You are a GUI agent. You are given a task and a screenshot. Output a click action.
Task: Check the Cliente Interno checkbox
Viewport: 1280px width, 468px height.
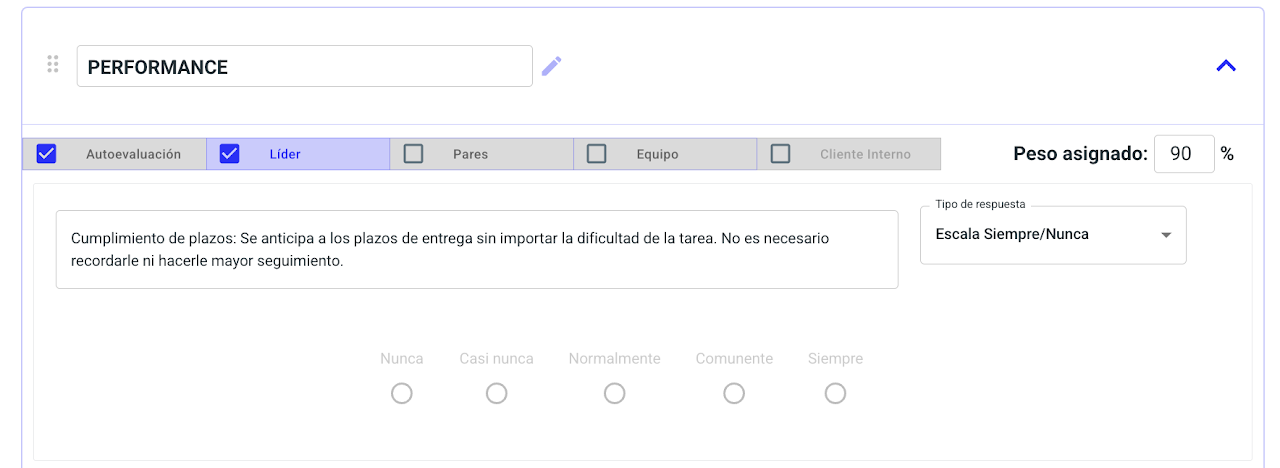click(781, 154)
